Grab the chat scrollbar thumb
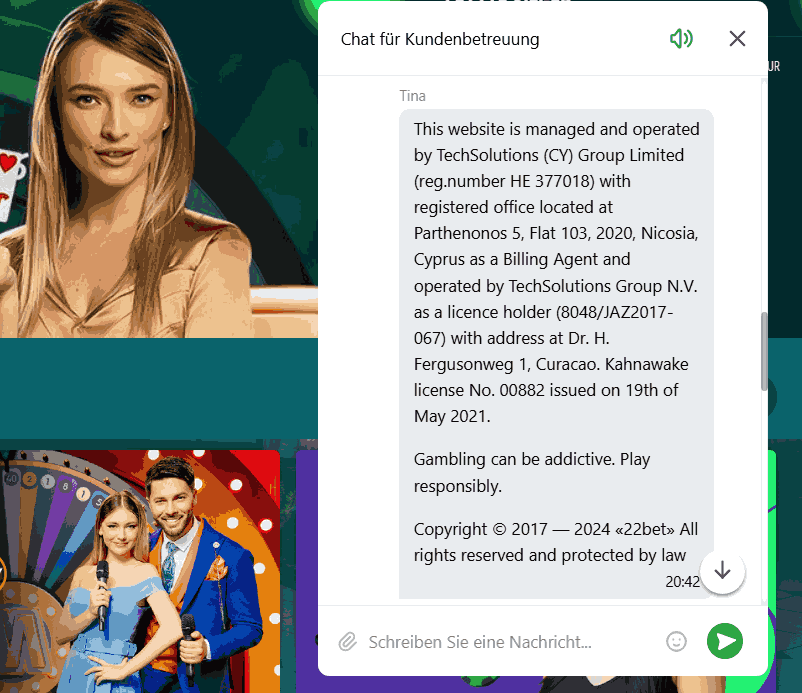Viewport: 802px width, 693px height. pos(764,351)
